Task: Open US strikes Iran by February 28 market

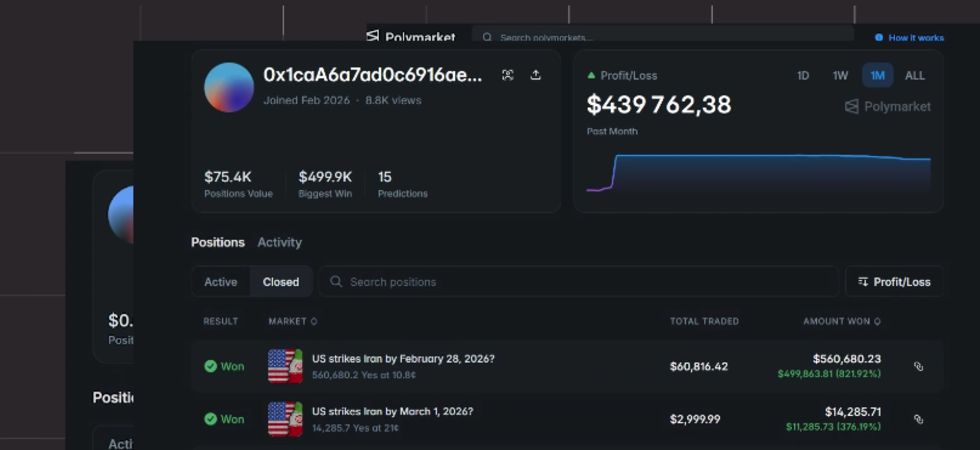Action: pos(403,359)
